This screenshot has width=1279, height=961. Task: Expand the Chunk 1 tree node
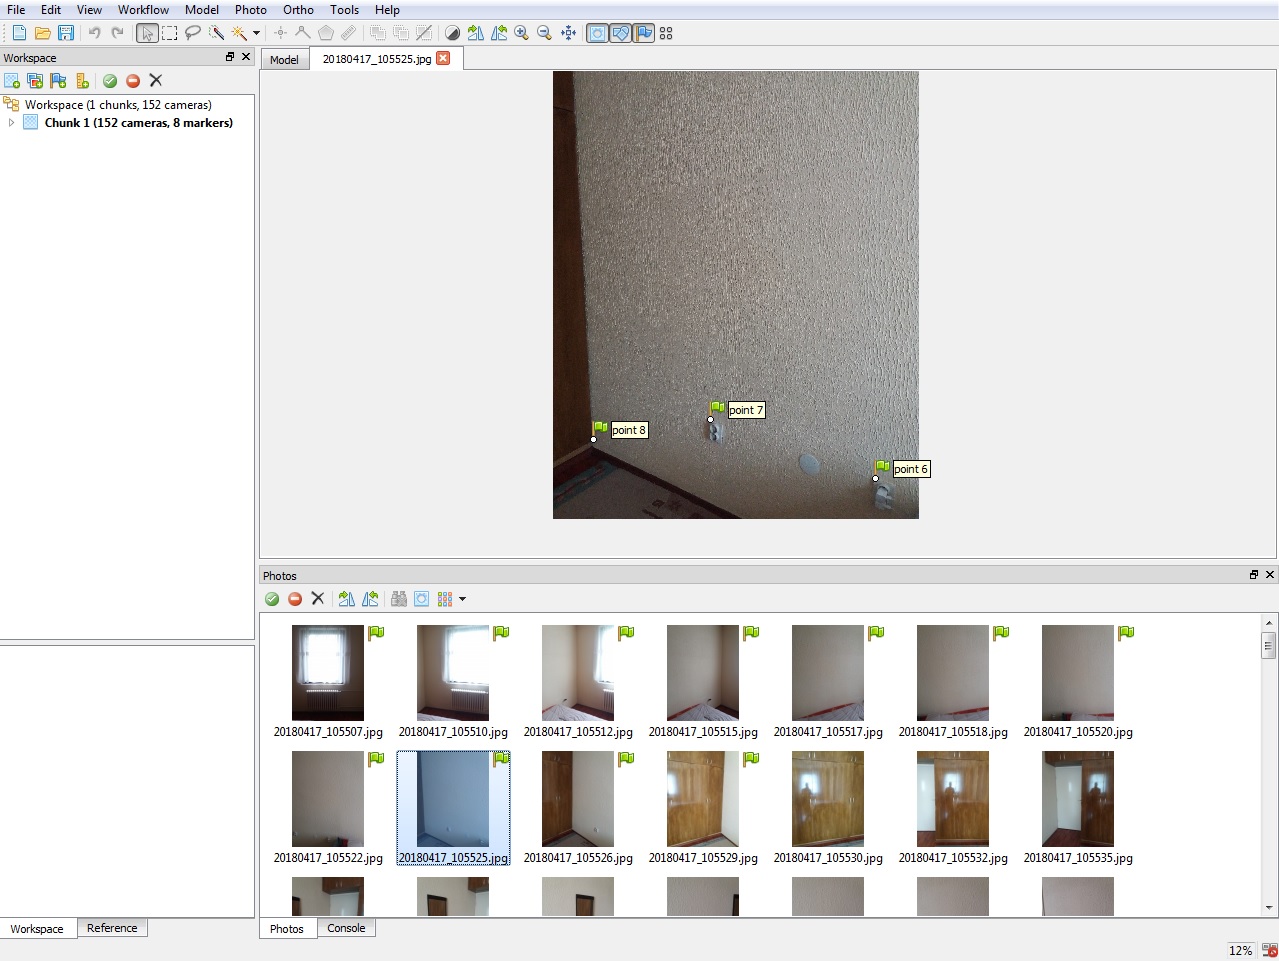click(11, 123)
